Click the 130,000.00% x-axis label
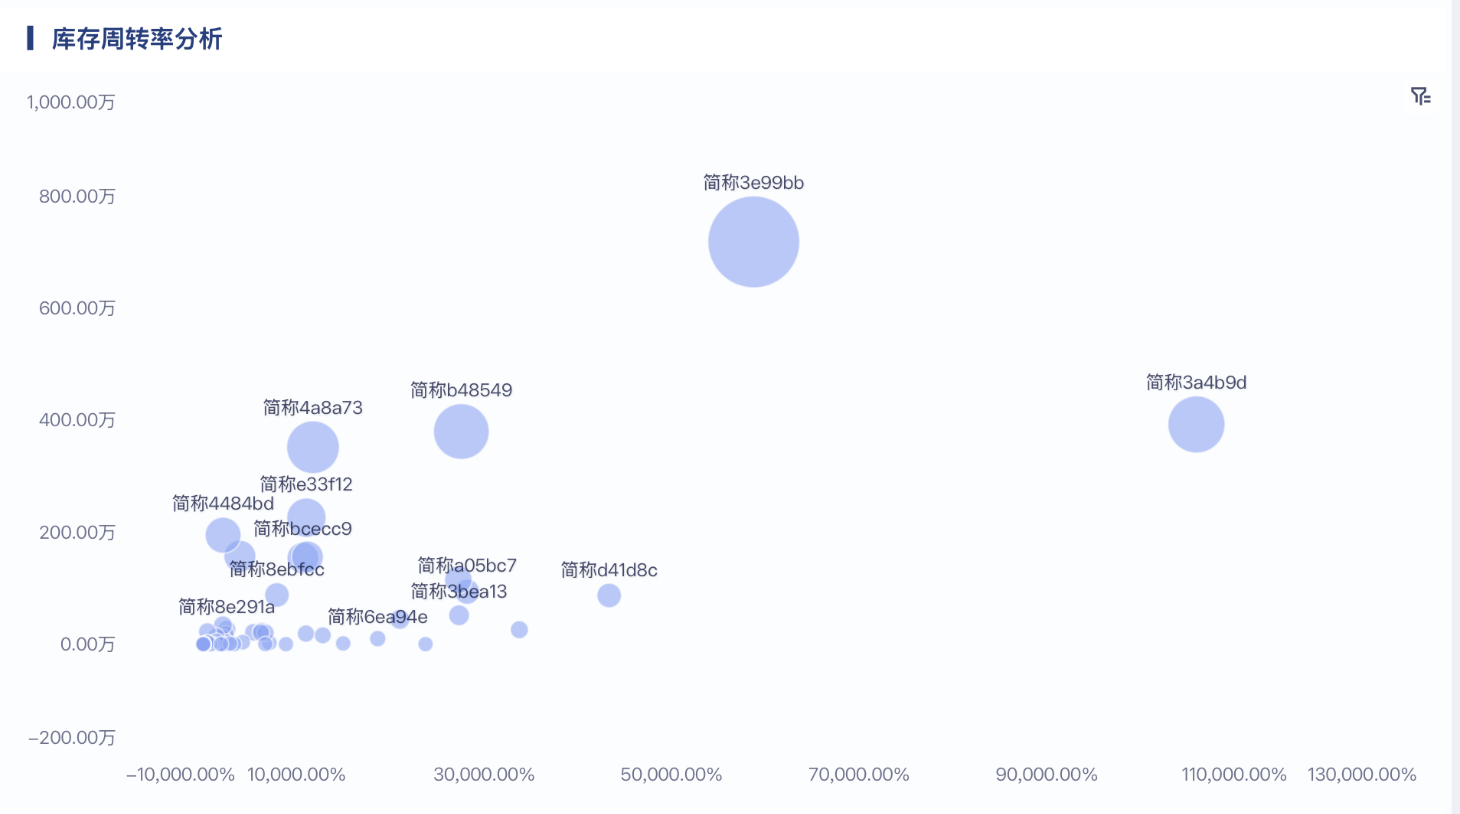Image resolution: width=1460 pixels, height=814 pixels. [x=1361, y=775]
